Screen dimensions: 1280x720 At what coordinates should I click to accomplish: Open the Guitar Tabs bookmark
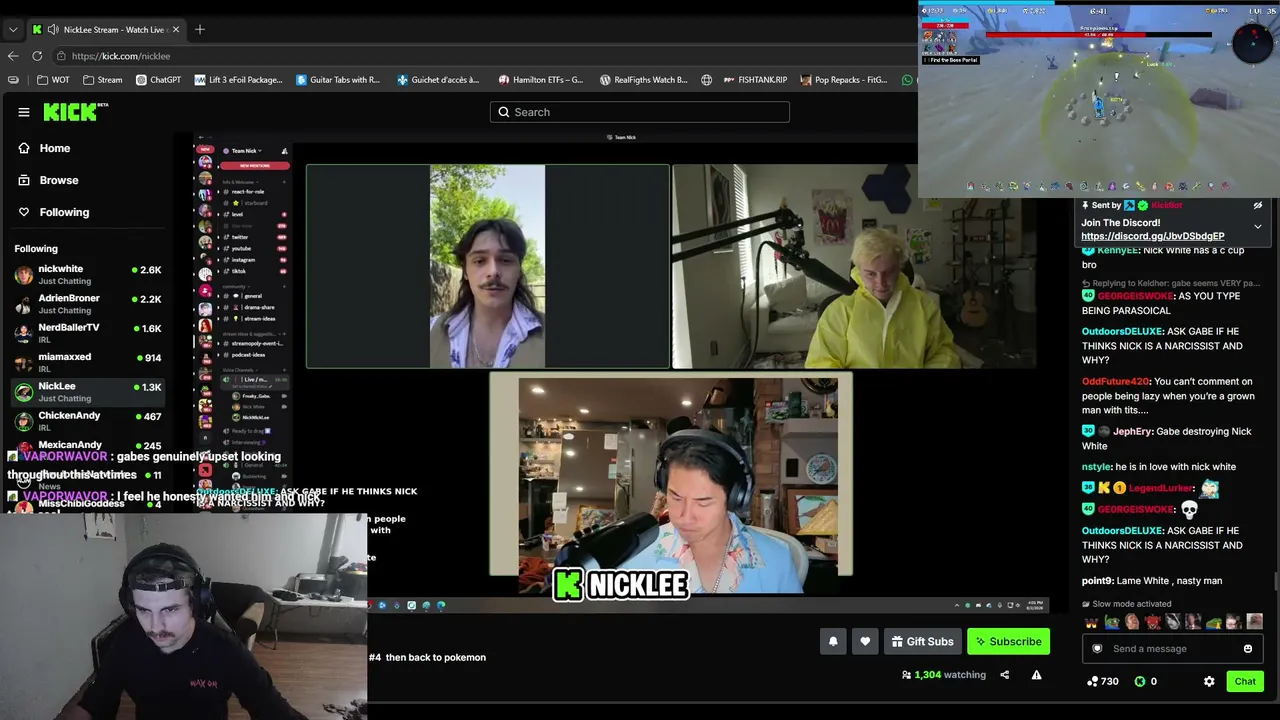click(338, 80)
